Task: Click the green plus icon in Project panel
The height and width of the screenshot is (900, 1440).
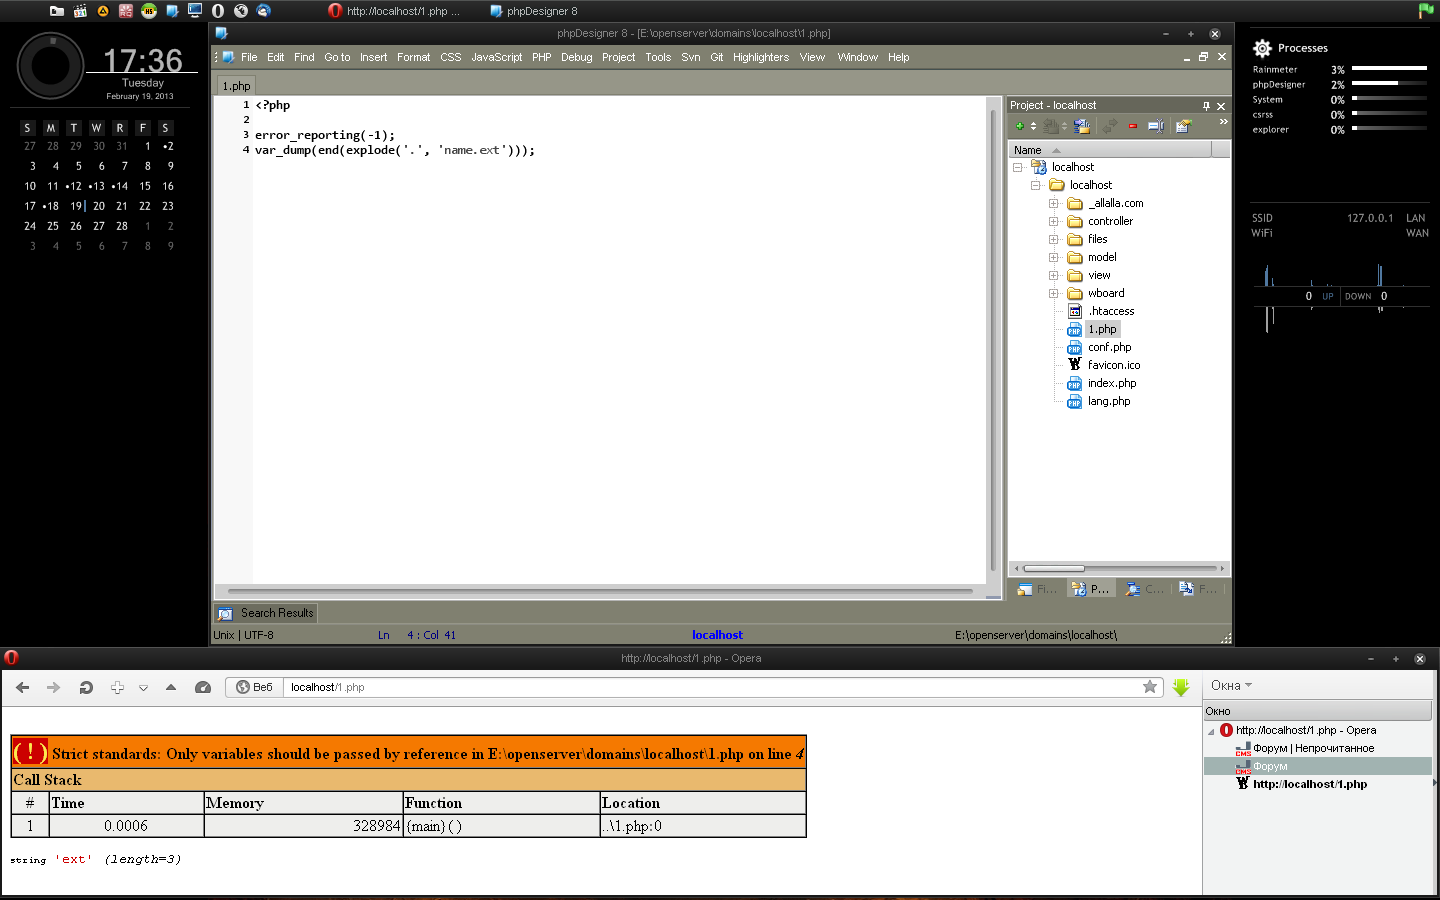Action: 1019,126
